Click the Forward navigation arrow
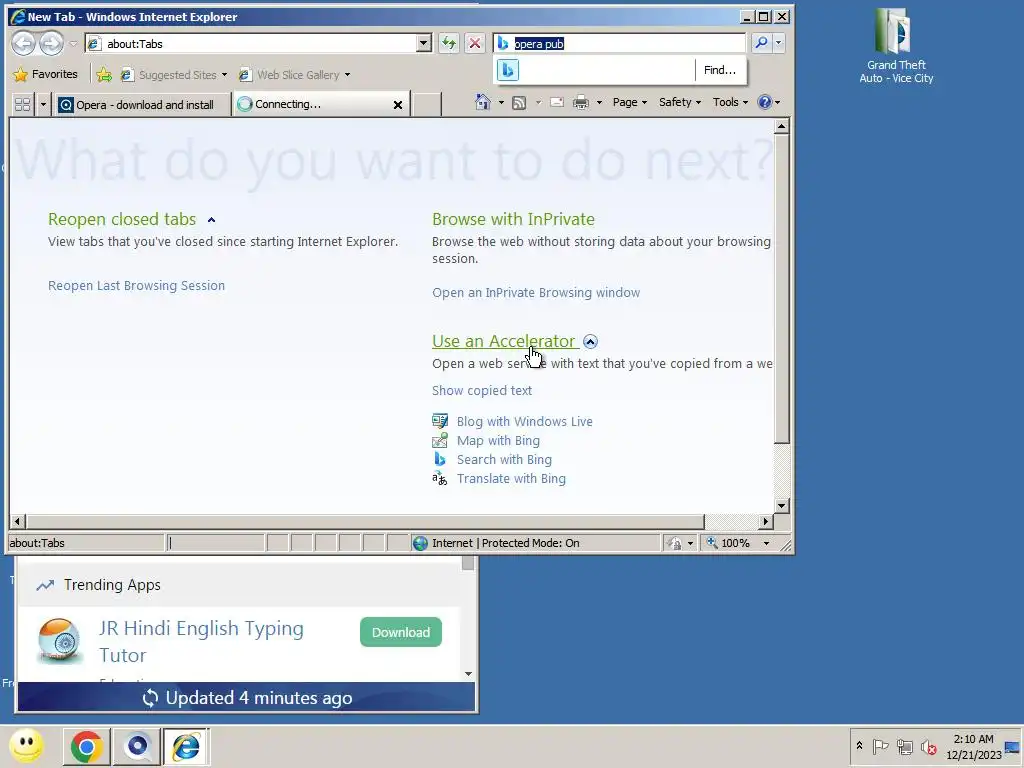 51,44
